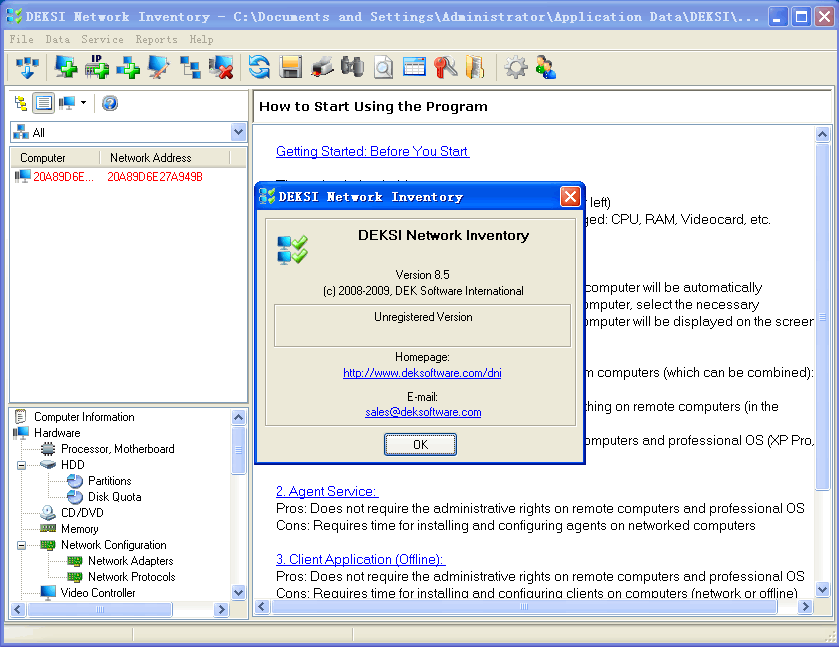Click the binoculars search icon
Screen dimensions: 839x647
pyautogui.click(x=352, y=68)
